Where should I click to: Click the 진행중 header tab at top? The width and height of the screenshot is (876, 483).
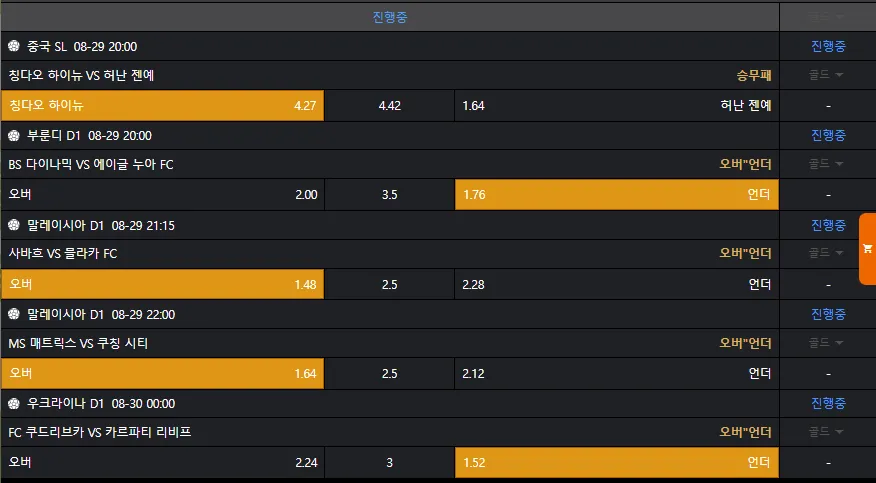tap(389, 17)
